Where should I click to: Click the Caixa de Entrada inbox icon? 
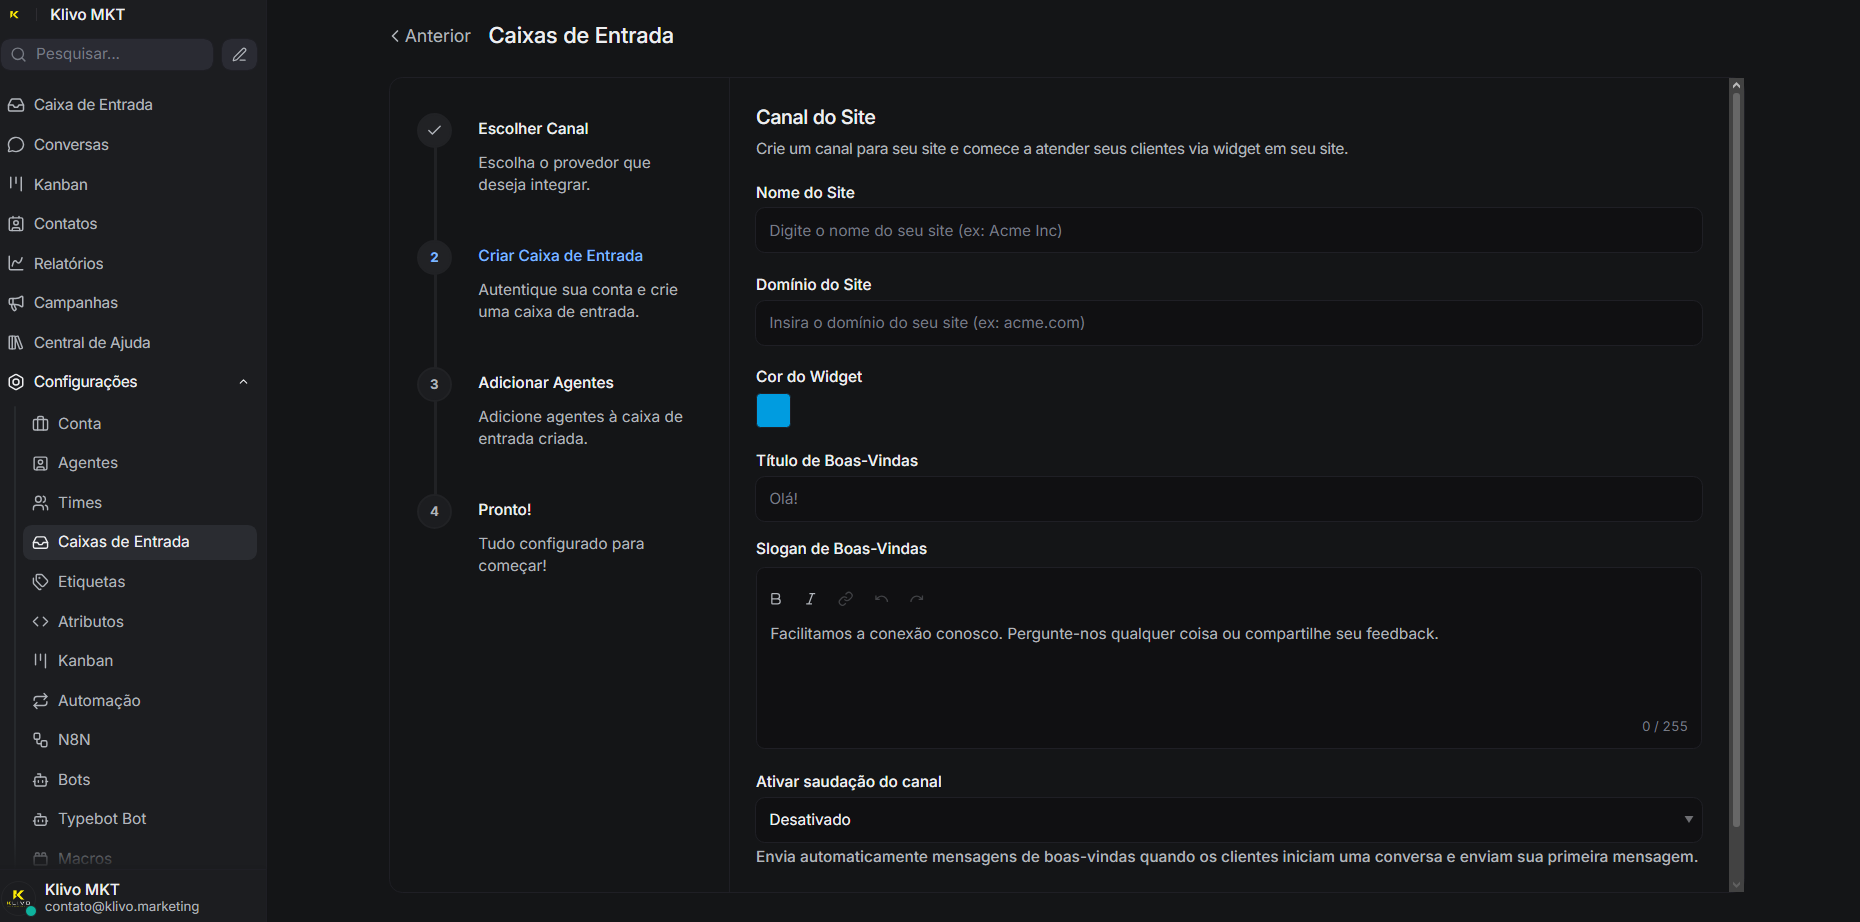point(16,105)
